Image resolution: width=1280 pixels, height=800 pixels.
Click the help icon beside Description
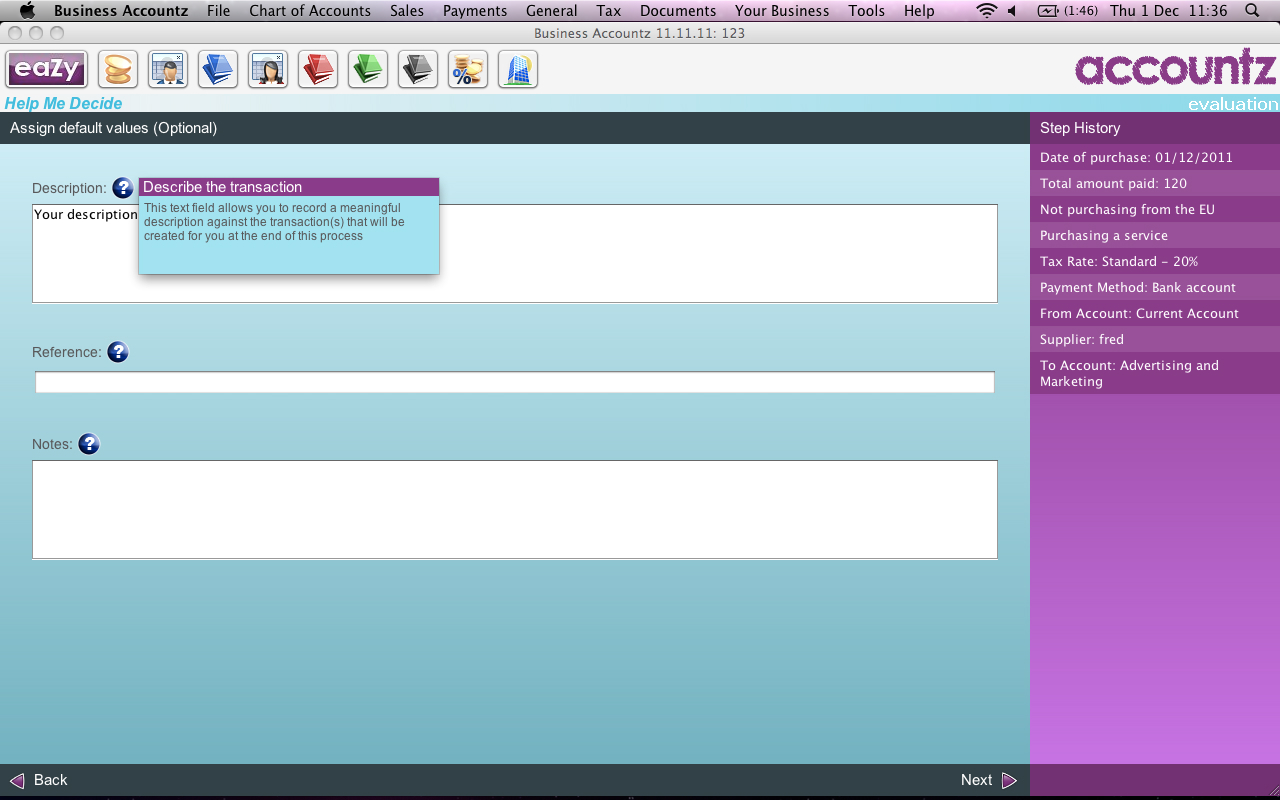click(x=123, y=188)
